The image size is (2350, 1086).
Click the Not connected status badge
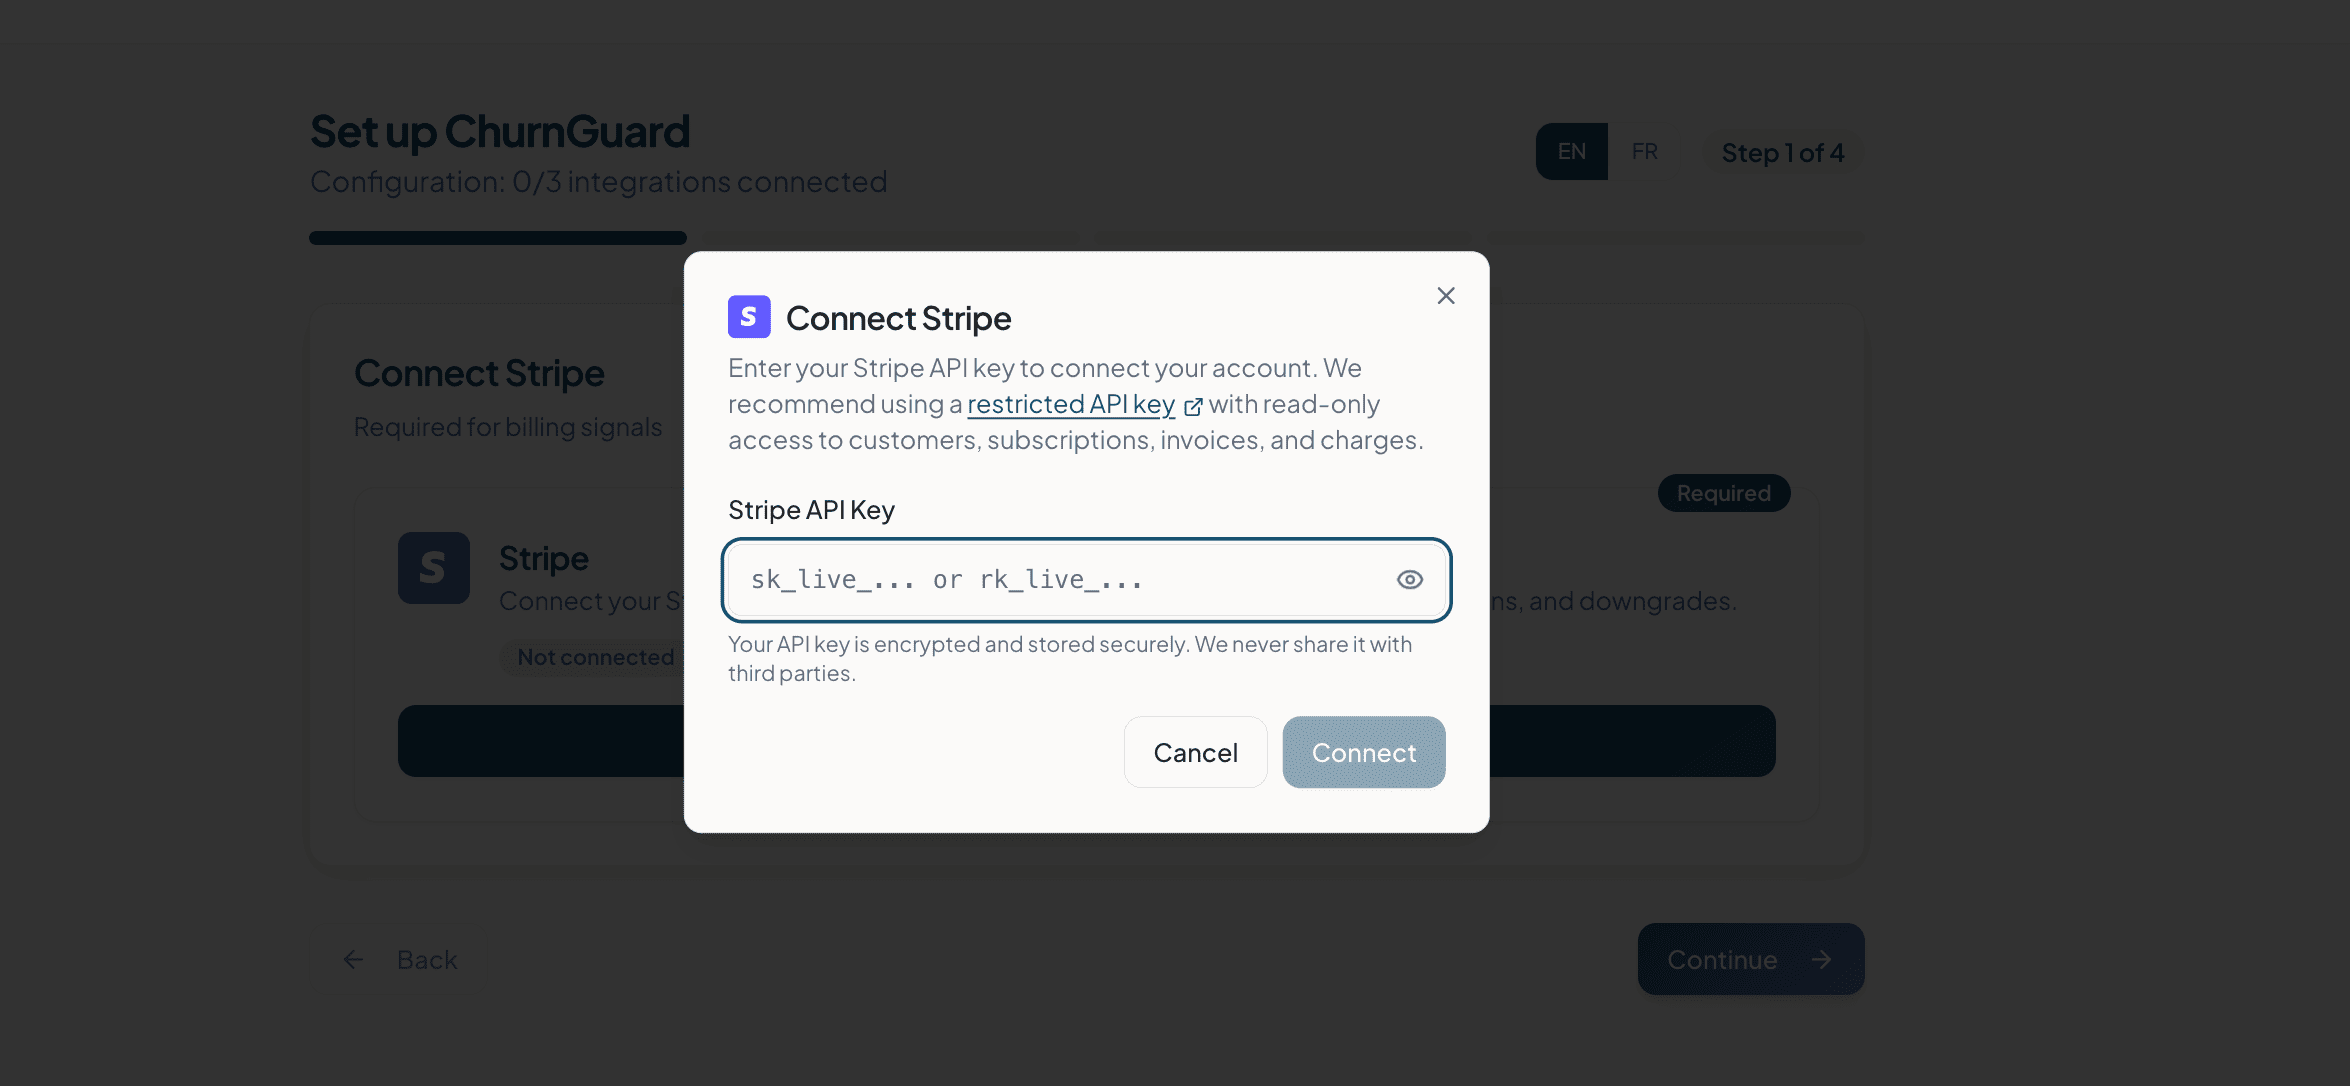pos(595,658)
